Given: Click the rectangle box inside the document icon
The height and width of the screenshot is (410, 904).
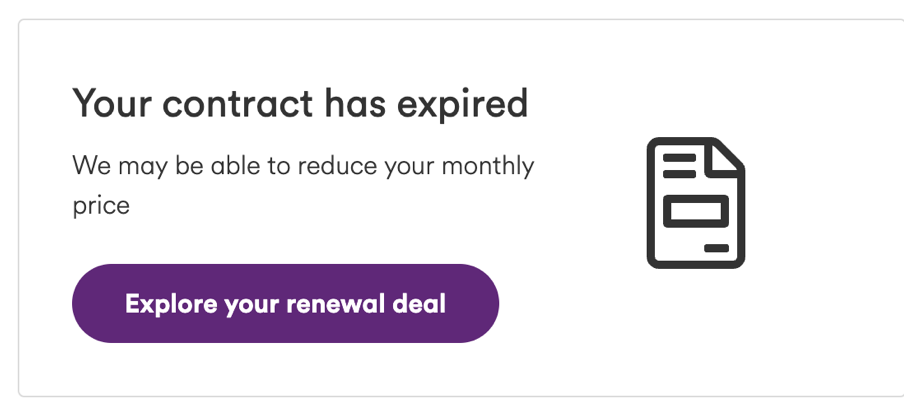Looking at the screenshot, I should click(696, 211).
